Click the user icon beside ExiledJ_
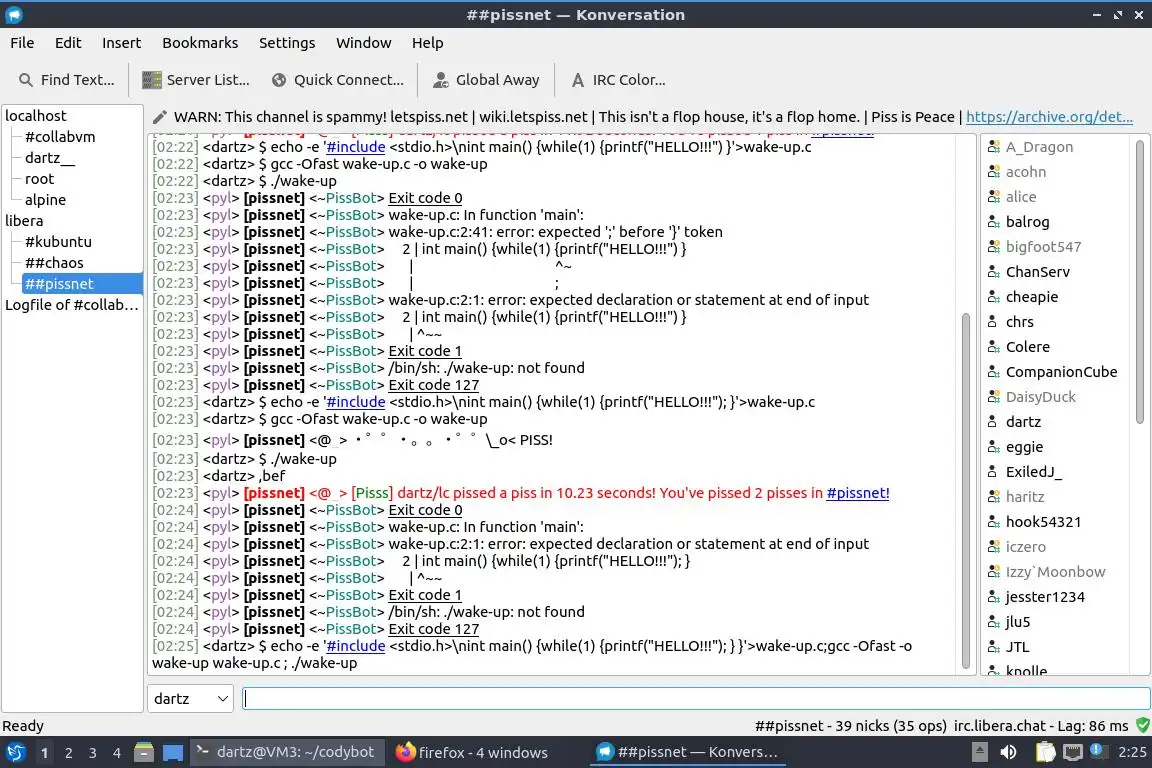 click(x=993, y=472)
